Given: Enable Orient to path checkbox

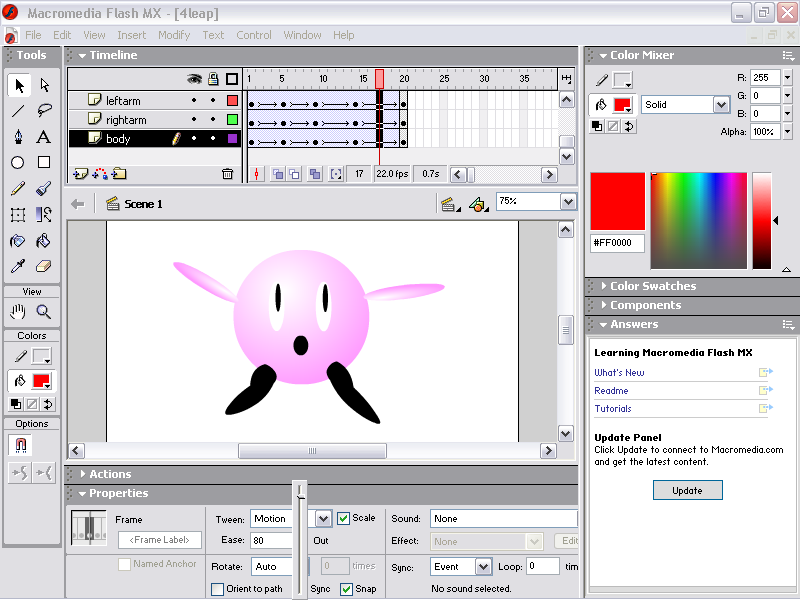Looking at the screenshot, I should pos(218,589).
